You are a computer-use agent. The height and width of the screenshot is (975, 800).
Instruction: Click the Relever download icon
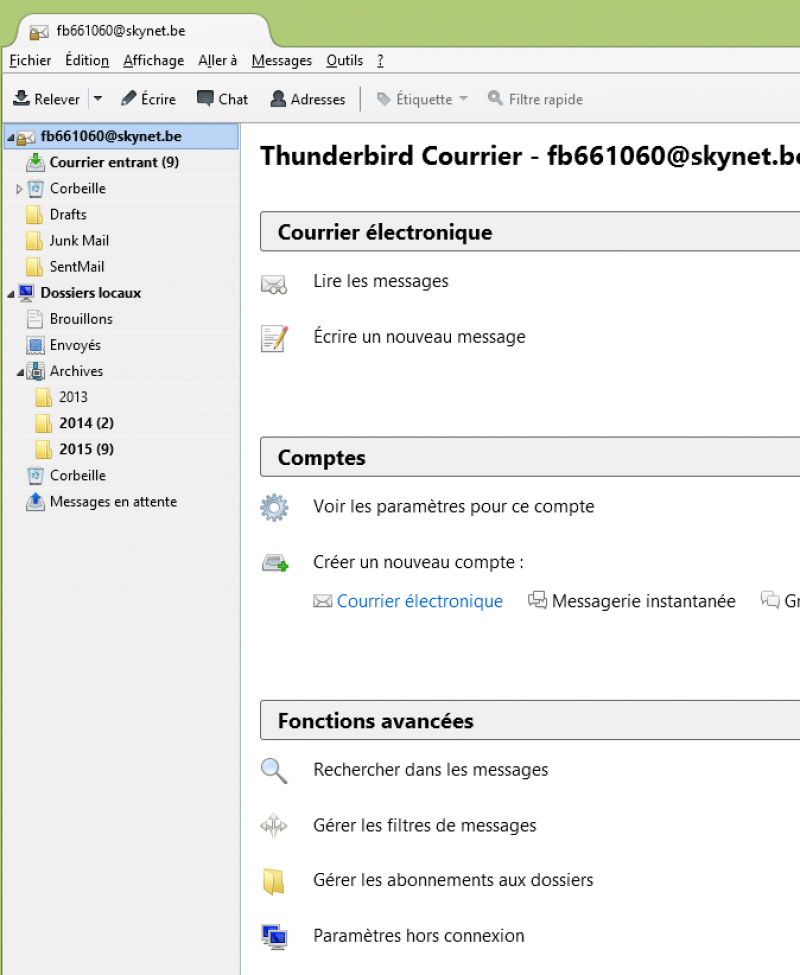(22, 98)
